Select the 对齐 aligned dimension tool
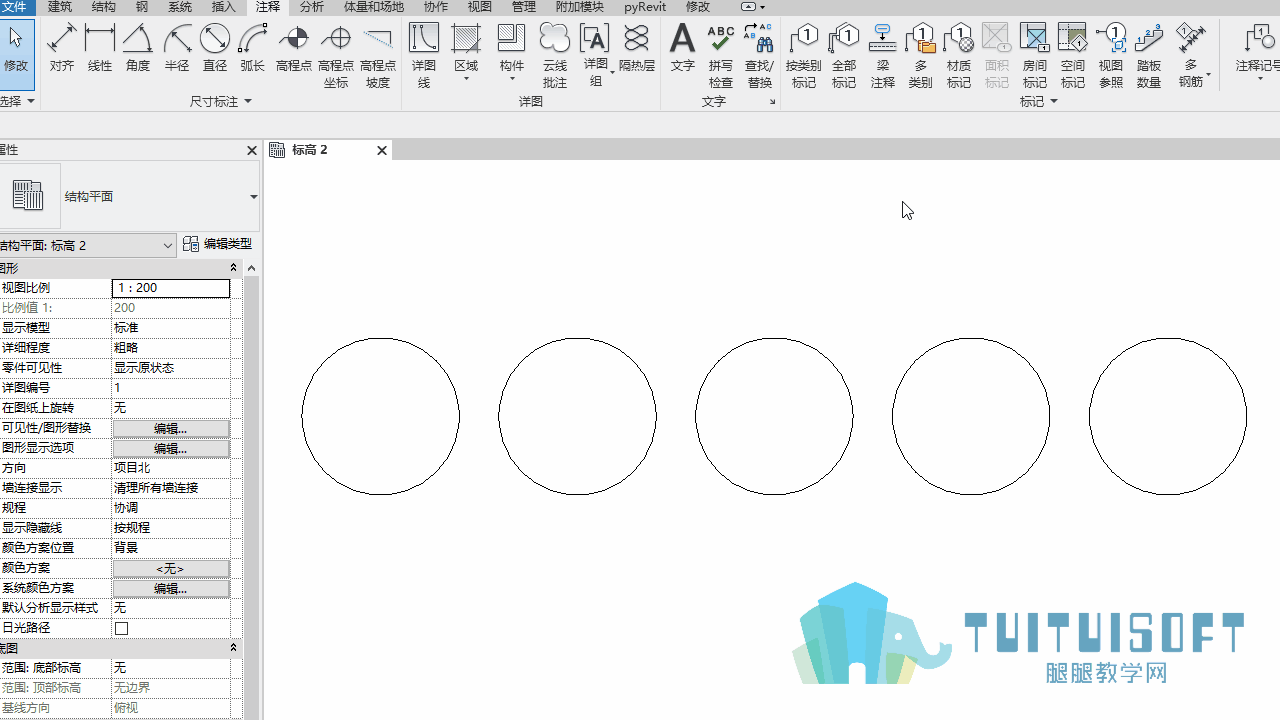The image size is (1280, 720). click(x=62, y=49)
